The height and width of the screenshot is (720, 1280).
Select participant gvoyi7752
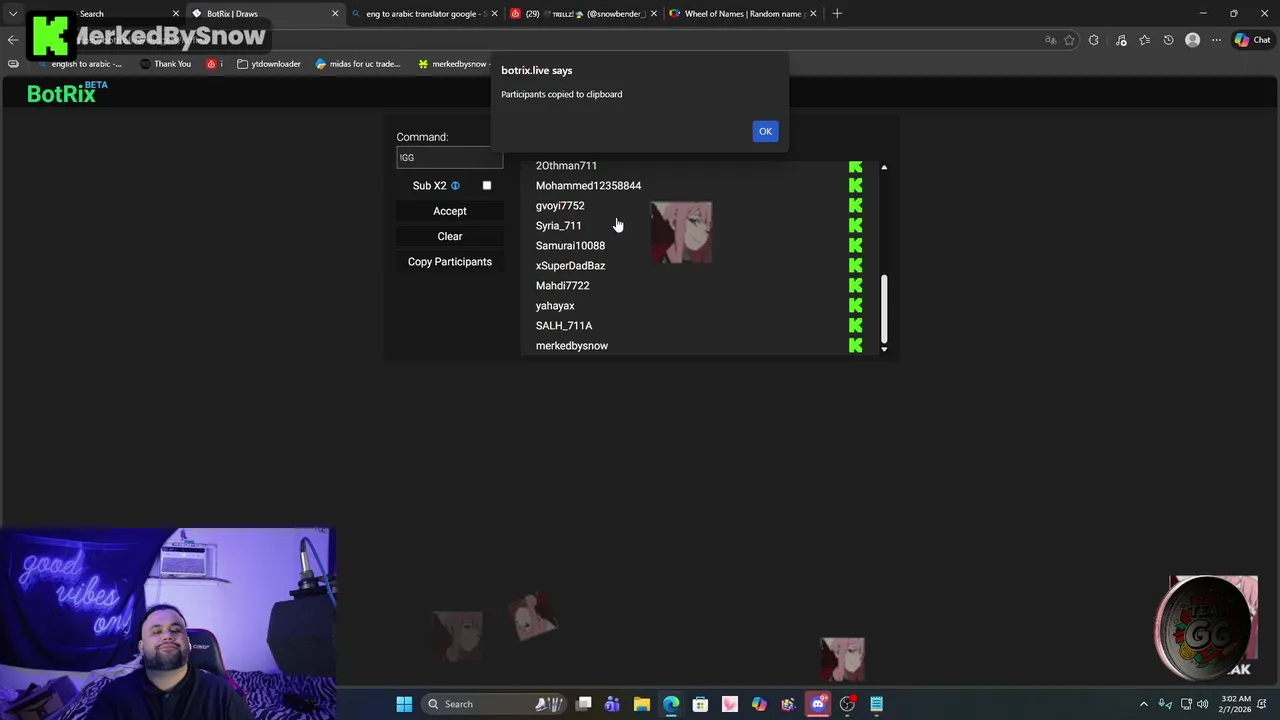pos(560,205)
